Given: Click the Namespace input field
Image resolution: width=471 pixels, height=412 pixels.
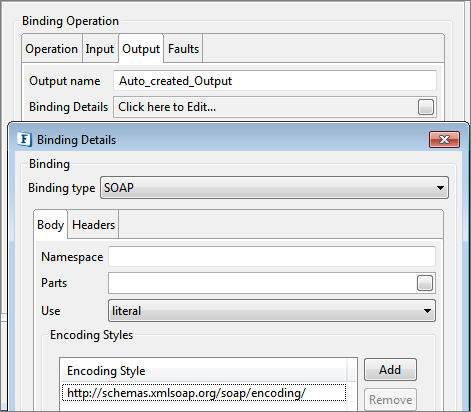Looking at the screenshot, I should [272, 257].
